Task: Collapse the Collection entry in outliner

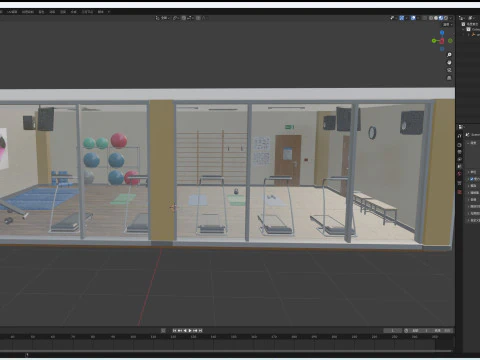Action: click(x=463, y=30)
